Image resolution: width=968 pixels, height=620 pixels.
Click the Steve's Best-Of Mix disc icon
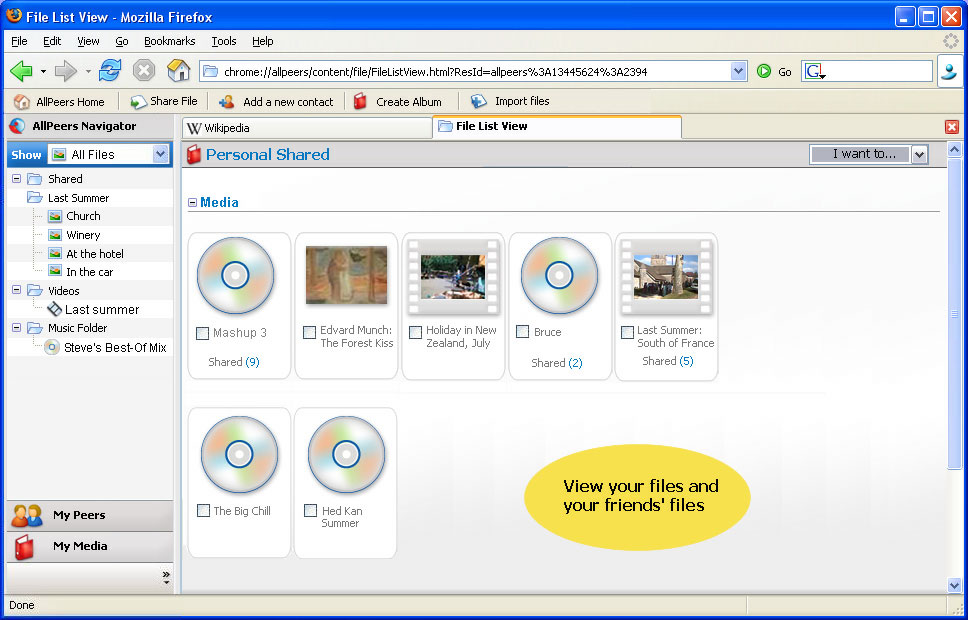point(52,347)
